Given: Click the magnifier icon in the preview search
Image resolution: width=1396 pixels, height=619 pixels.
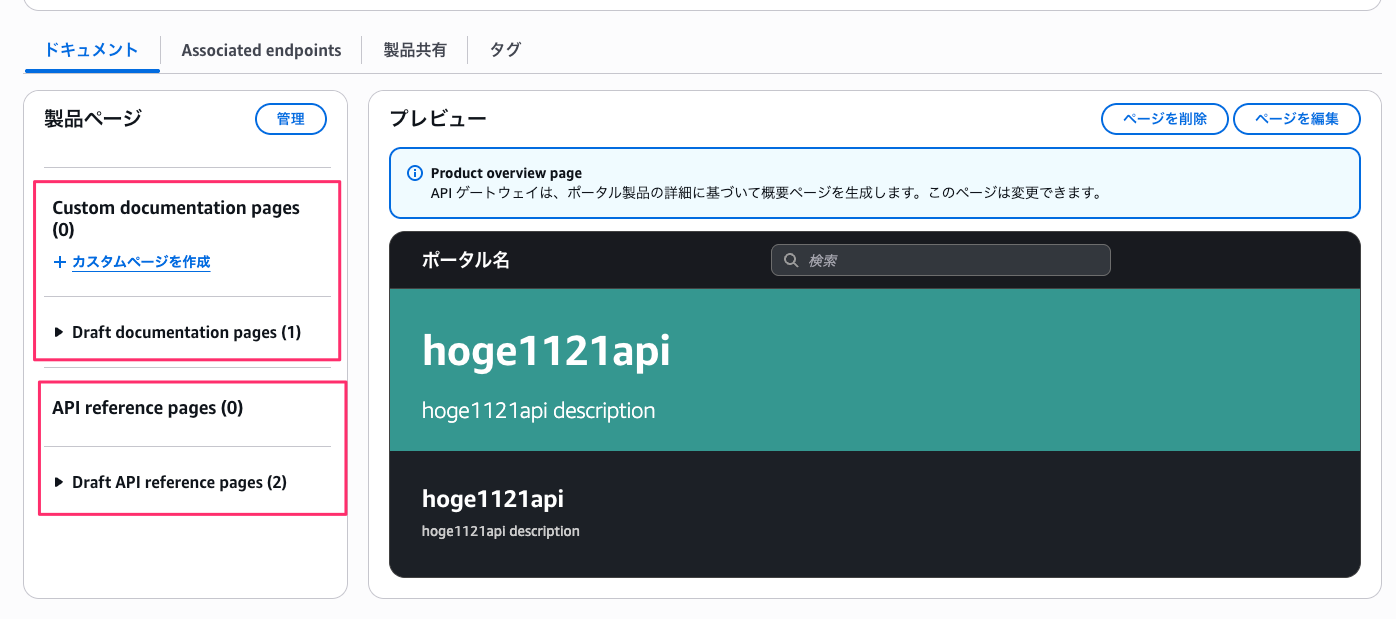Looking at the screenshot, I should [x=791, y=261].
